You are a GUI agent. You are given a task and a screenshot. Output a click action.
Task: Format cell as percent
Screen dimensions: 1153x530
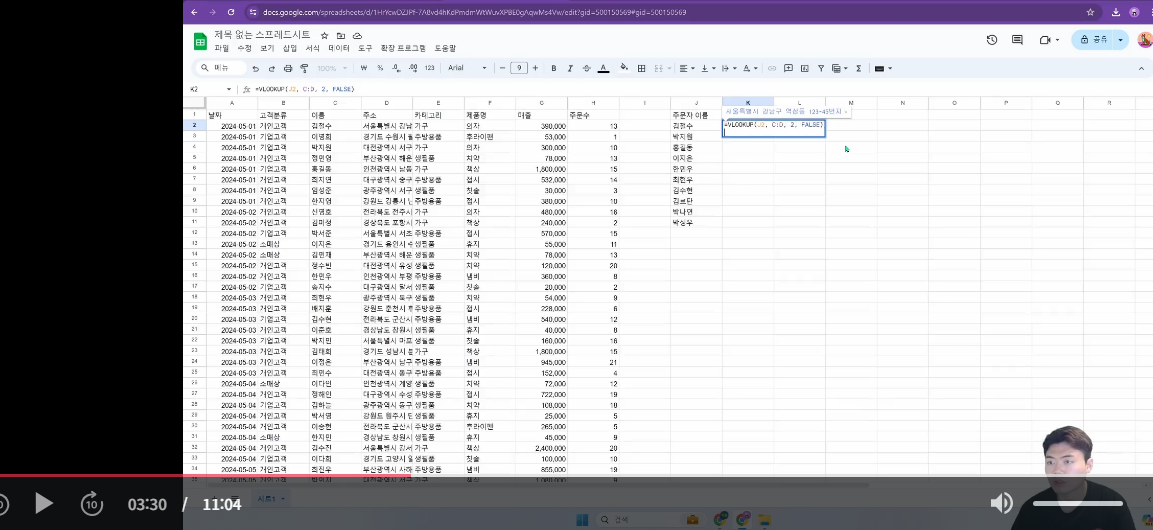380,68
